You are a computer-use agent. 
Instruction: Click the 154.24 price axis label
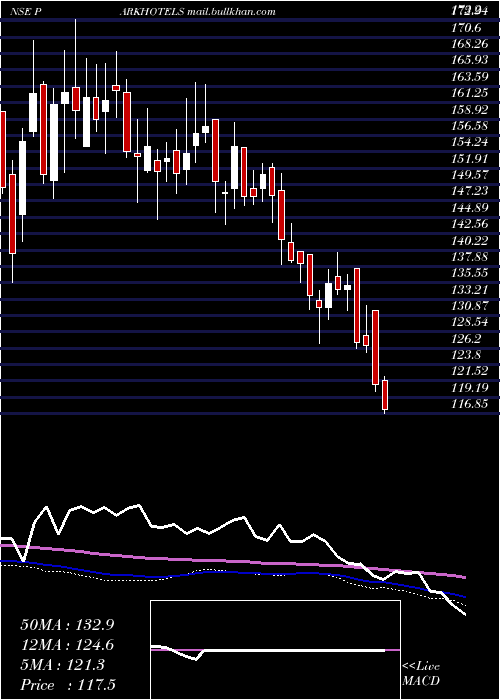point(471,142)
